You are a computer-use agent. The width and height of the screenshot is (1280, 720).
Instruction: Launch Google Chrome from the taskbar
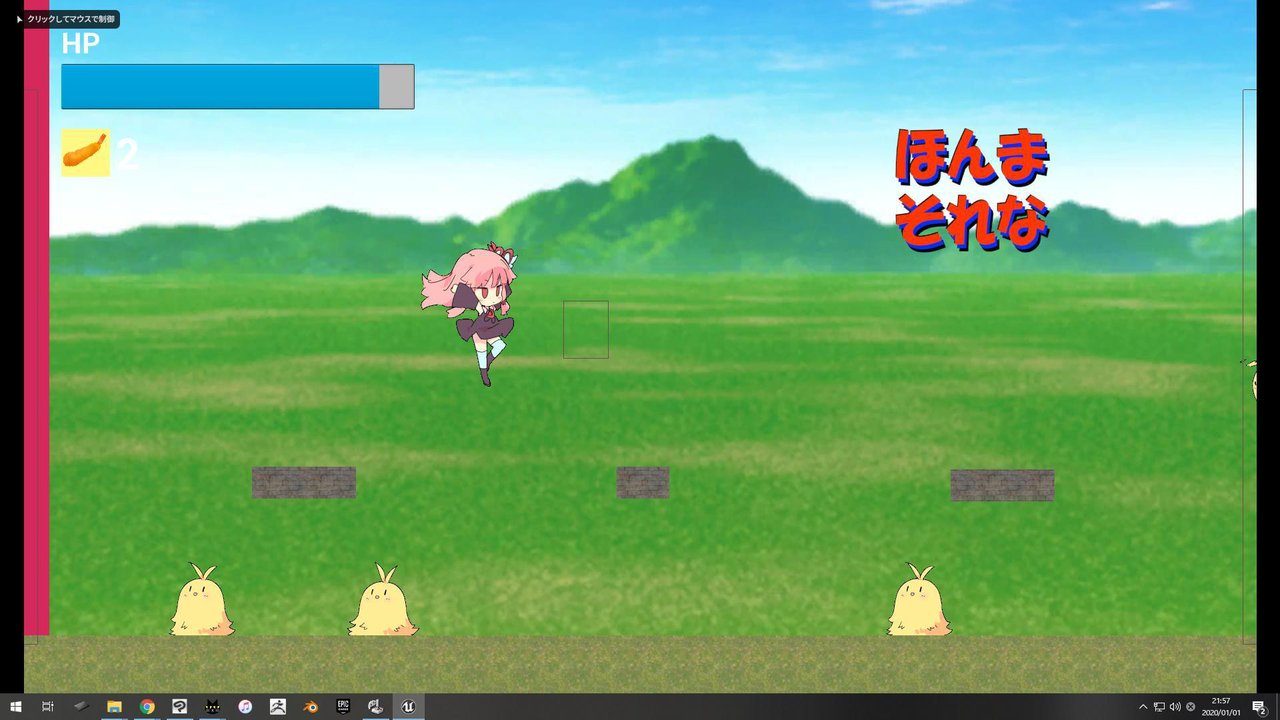coord(147,707)
